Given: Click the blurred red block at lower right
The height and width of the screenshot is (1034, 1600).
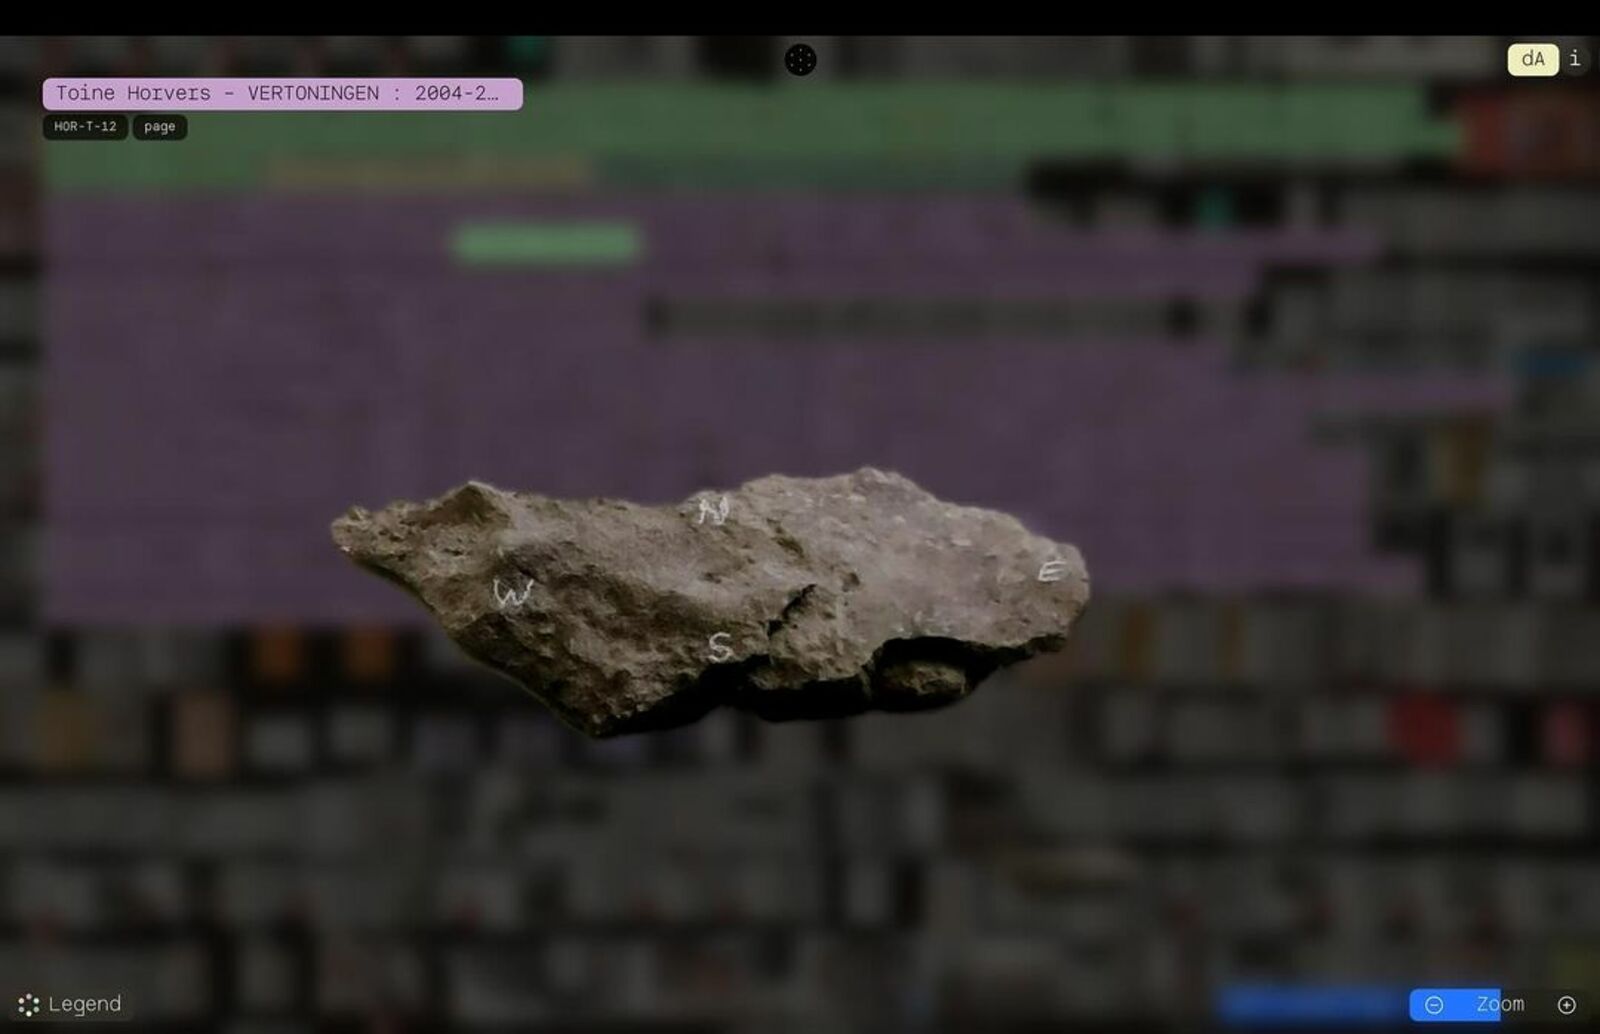Looking at the screenshot, I should (1425, 725).
